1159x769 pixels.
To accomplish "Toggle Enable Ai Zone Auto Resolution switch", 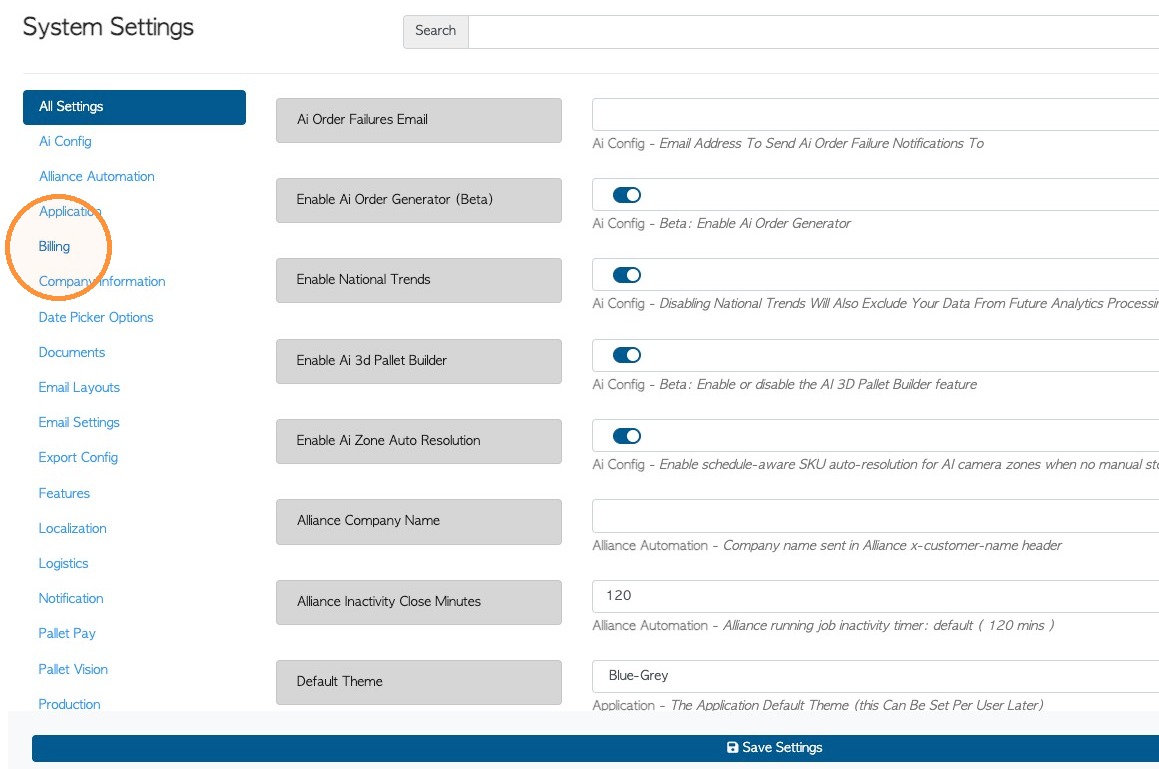I will click(627, 436).
